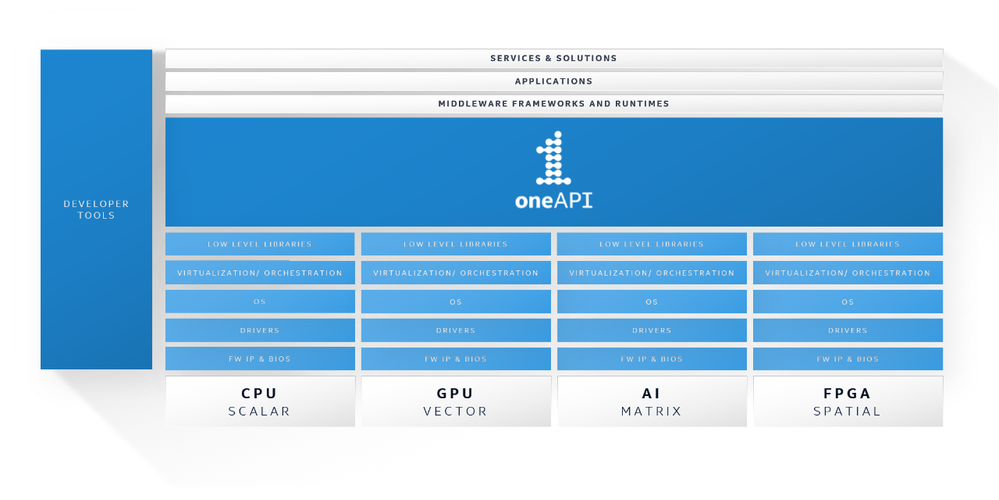
Task: Click Drivers block above GPU
Action: (456, 331)
